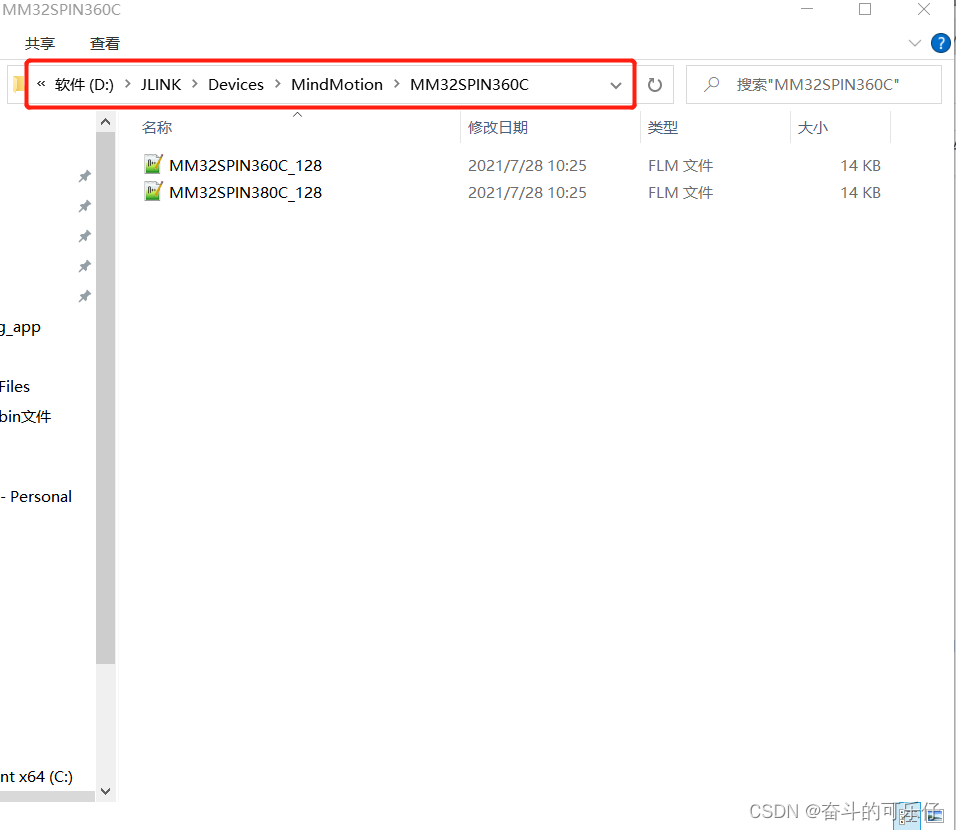This screenshot has width=956, height=830.
Task: Sort files by 类型 column
Action: click(663, 127)
